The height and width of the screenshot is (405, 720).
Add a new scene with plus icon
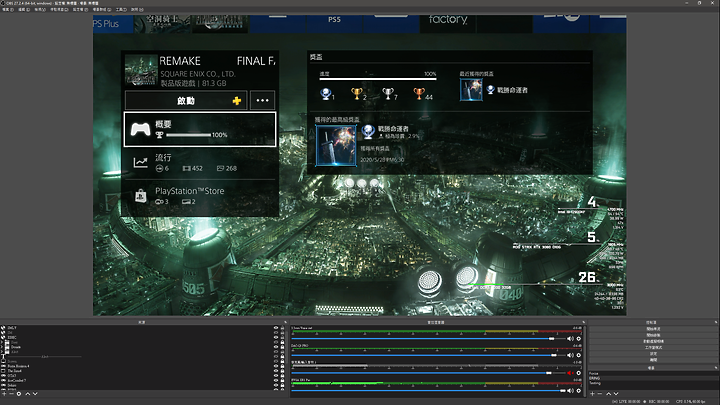point(592,394)
